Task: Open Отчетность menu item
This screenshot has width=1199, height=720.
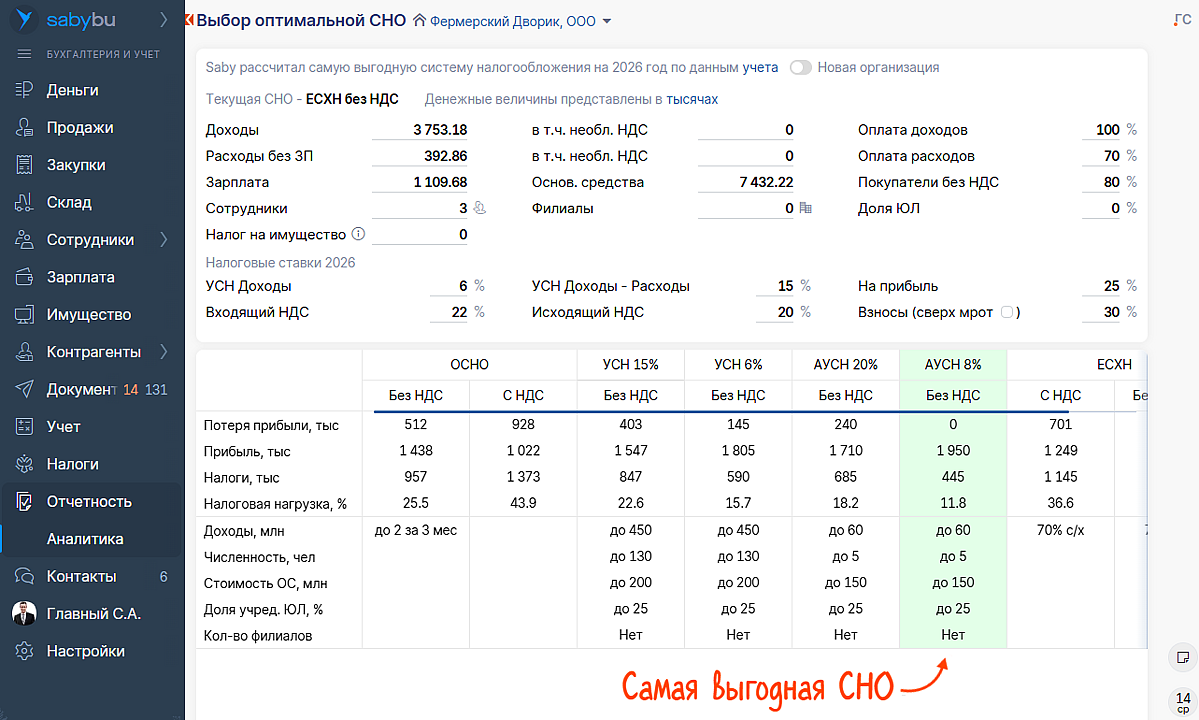Action: (x=89, y=502)
